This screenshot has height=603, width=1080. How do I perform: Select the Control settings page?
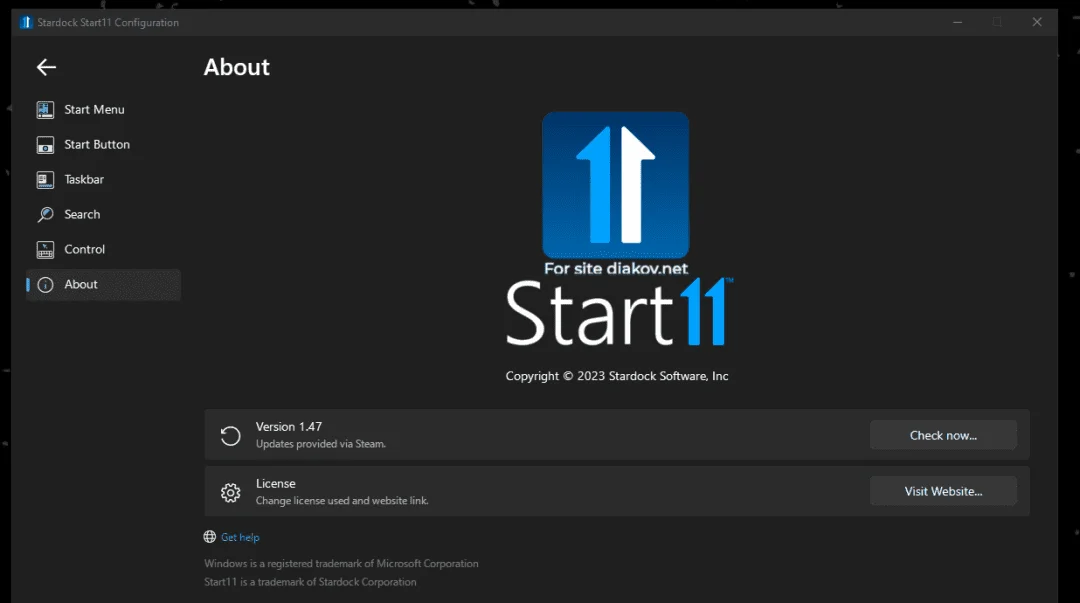(103, 249)
